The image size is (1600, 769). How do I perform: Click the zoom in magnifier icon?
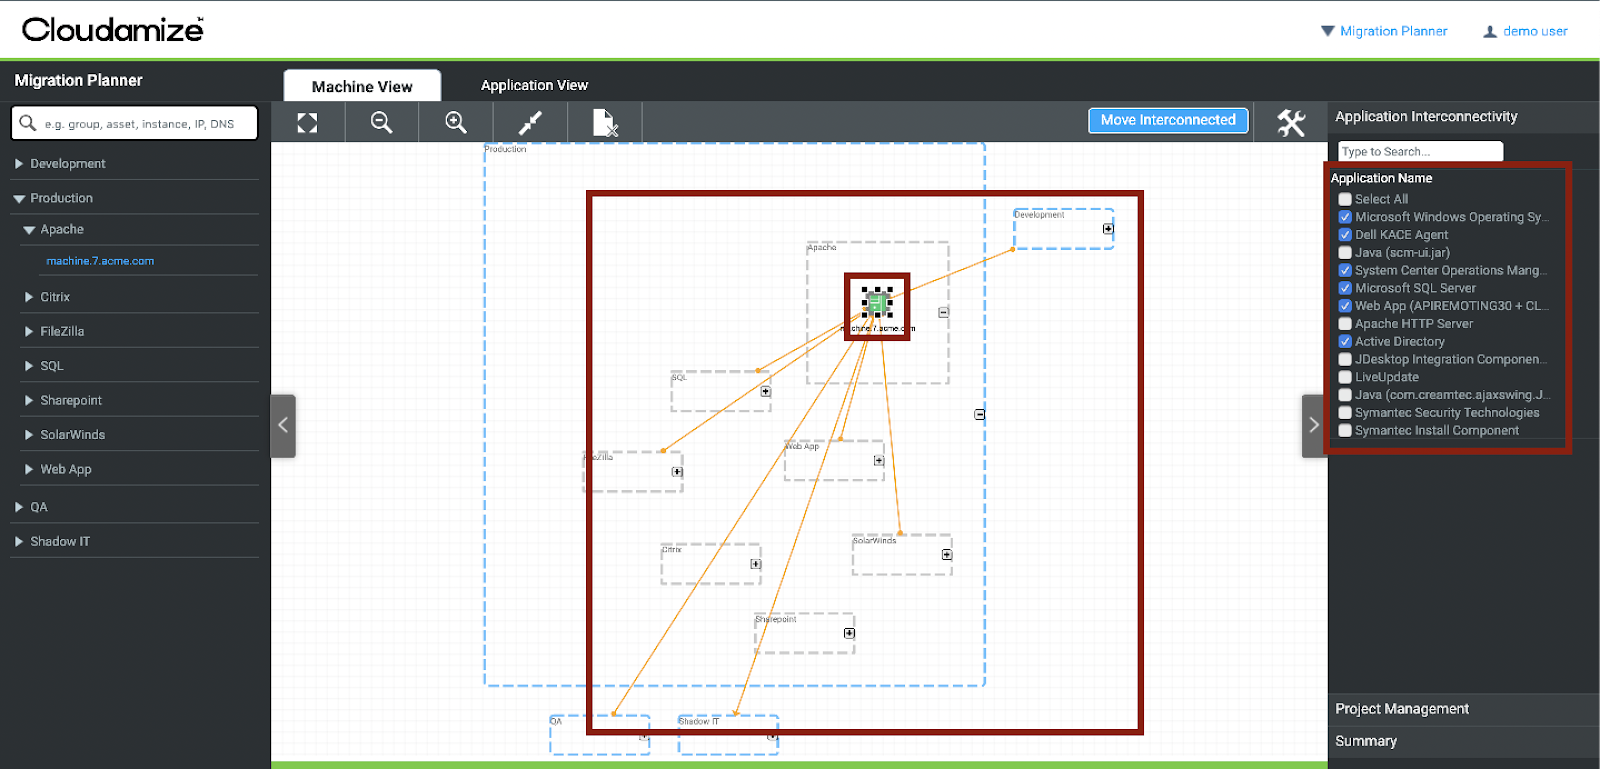(456, 122)
